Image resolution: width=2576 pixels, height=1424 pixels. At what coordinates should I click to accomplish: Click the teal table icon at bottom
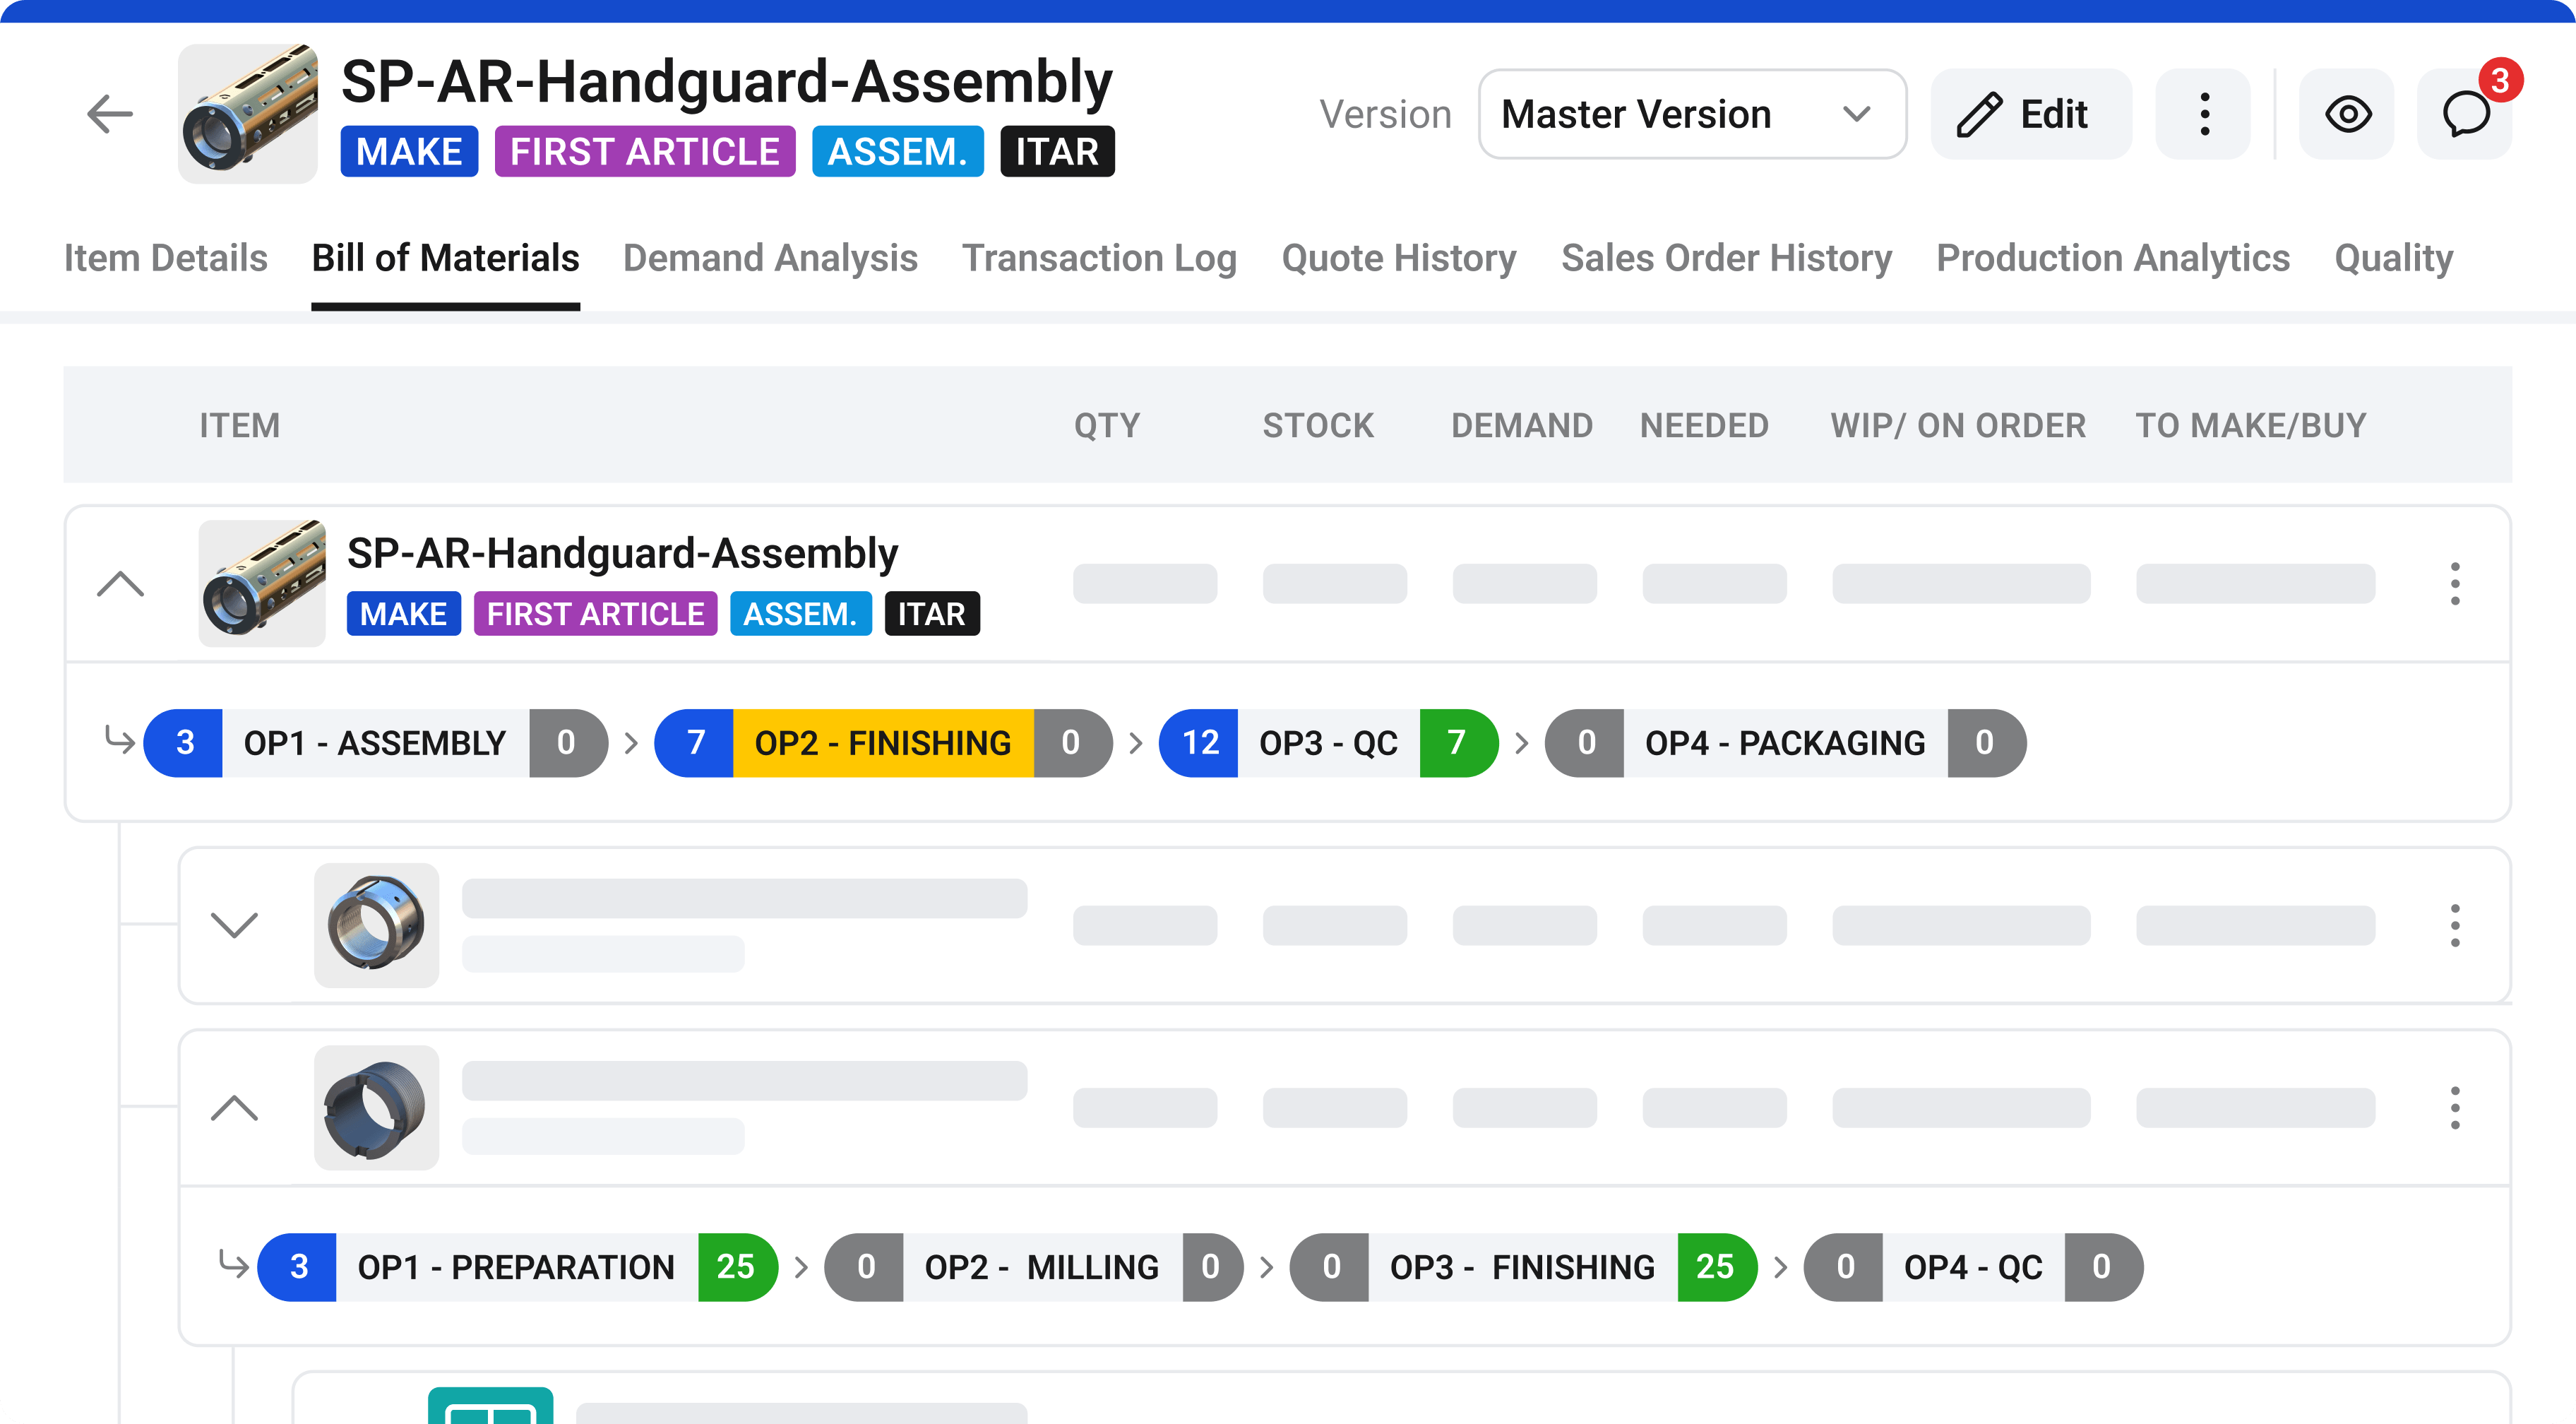tap(490, 1406)
